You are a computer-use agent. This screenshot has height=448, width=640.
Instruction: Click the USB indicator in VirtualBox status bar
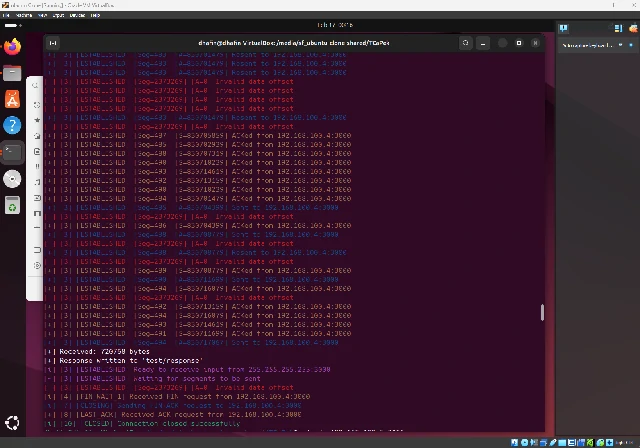point(553,442)
